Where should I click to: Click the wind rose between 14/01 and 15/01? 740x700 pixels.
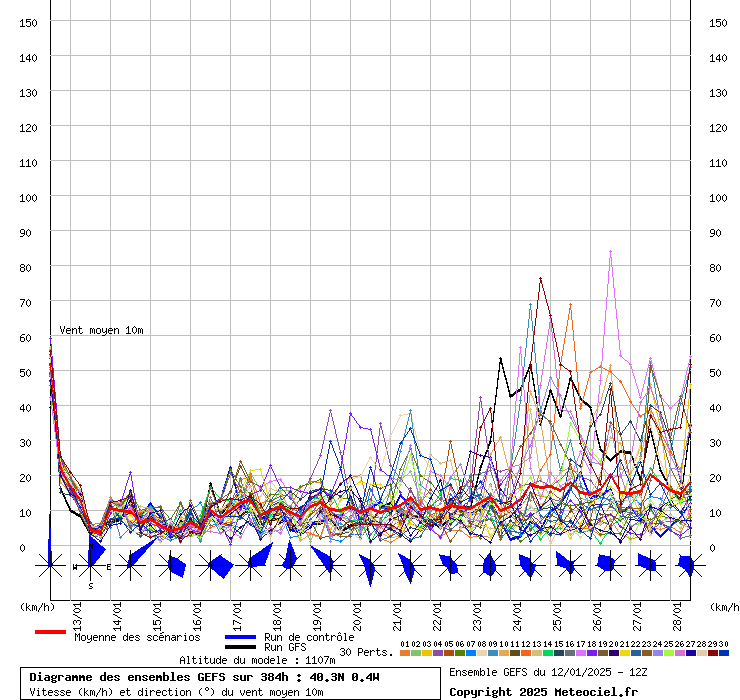click(x=130, y=566)
